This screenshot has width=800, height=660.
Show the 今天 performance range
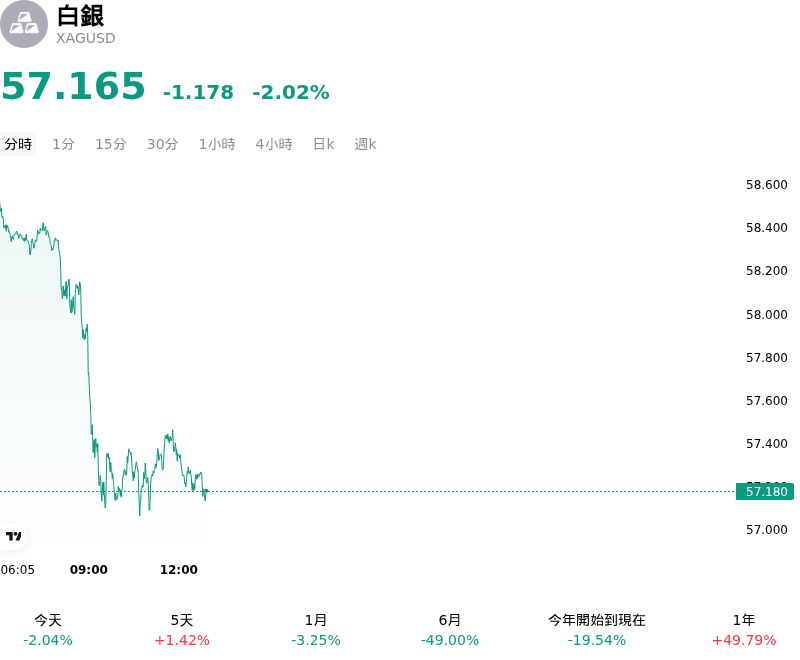(48, 630)
